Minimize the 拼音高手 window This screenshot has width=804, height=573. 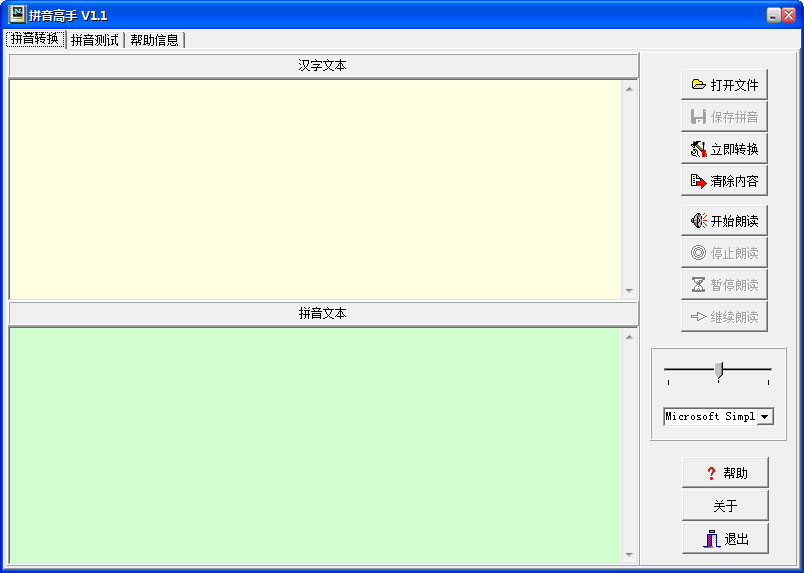coord(773,15)
